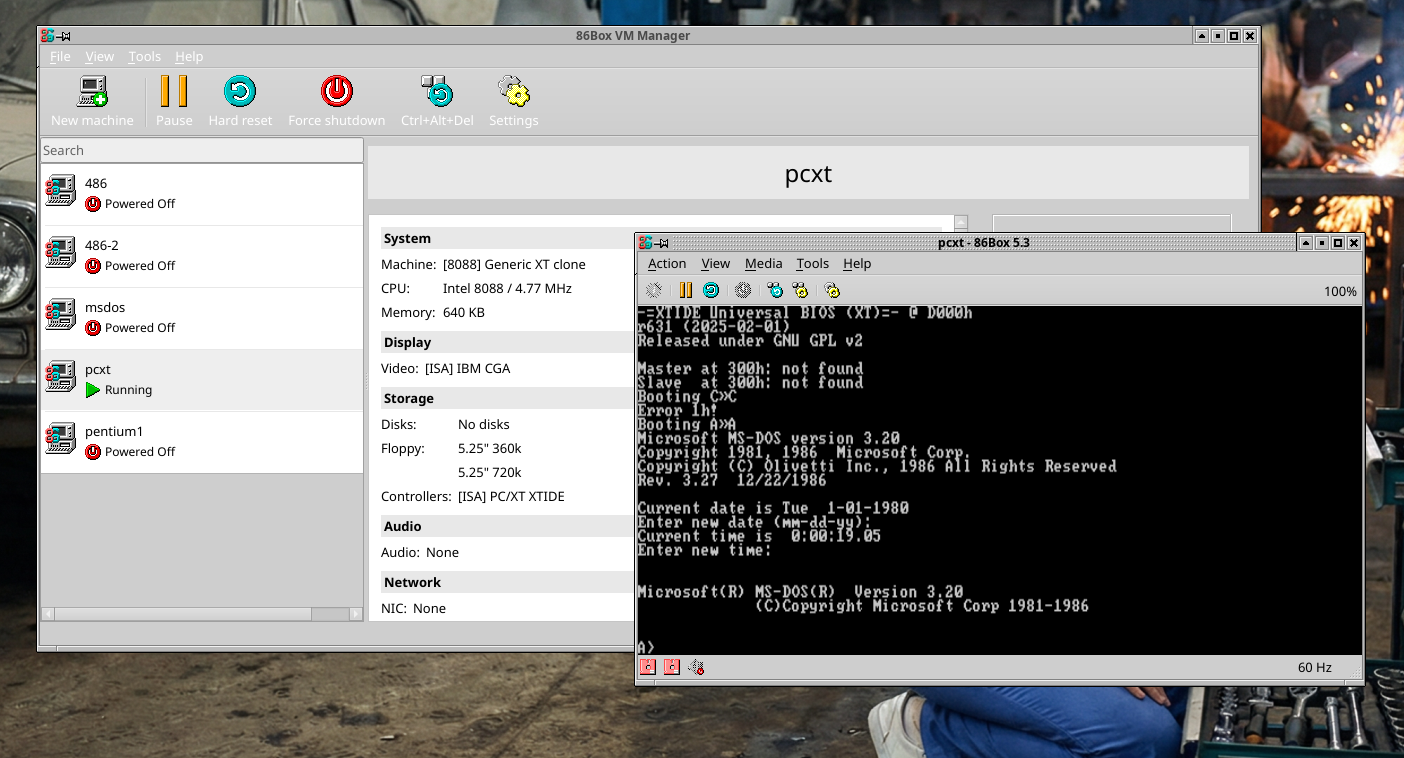
Task: Click '640 KB' memory value
Action: pos(464,313)
